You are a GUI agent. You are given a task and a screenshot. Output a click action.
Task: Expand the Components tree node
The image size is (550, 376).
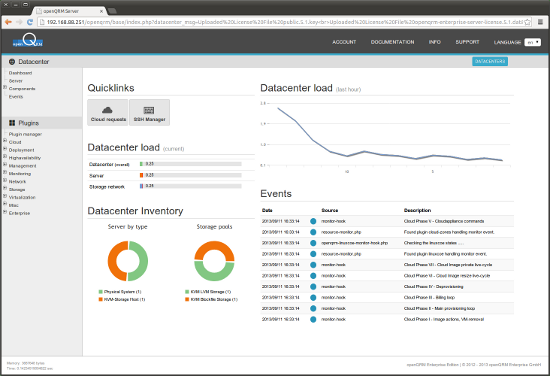coord(5,87)
